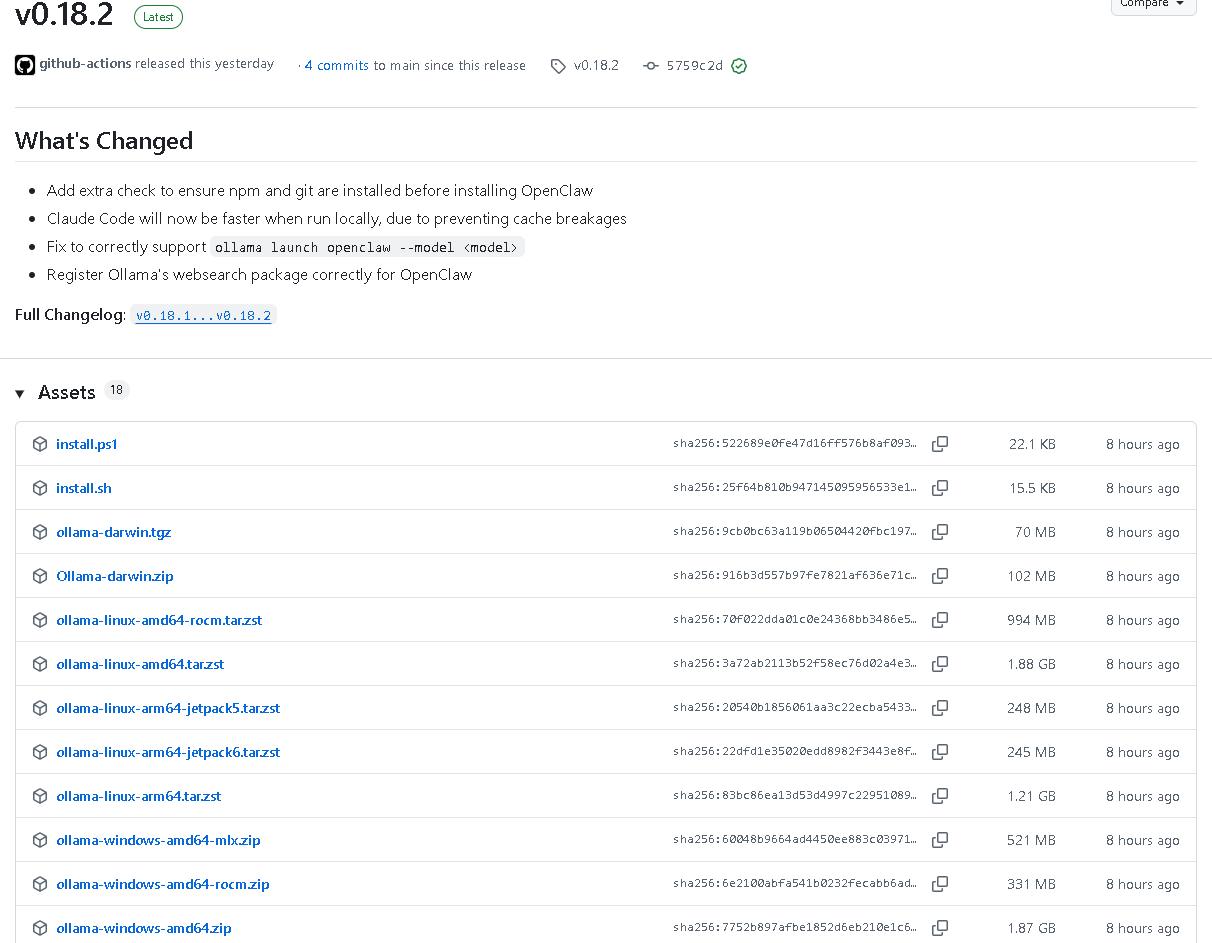Image resolution: width=1212 pixels, height=943 pixels.
Task: Copy the SHA256 hash of install.sh
Action: tap(940, 488)
